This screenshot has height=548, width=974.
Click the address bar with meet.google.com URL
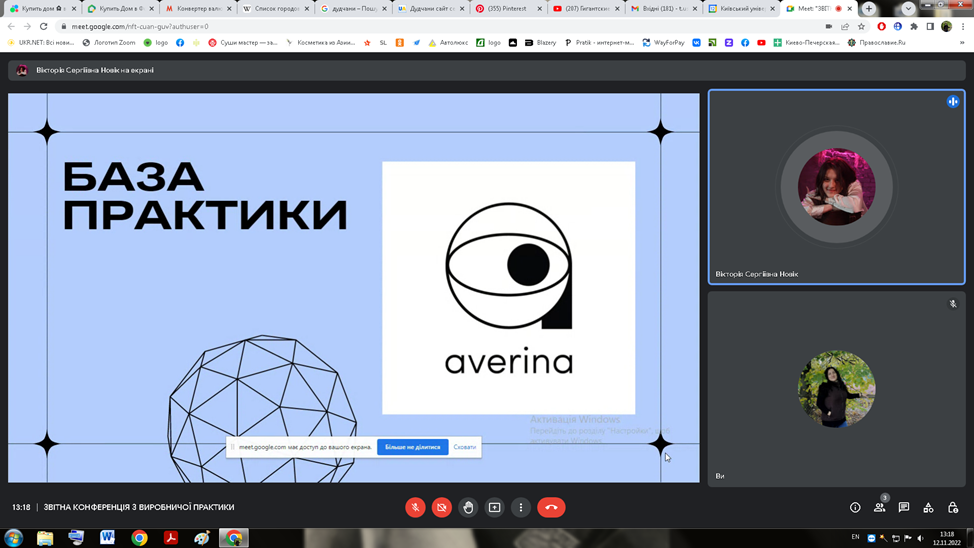pos(400,27)
